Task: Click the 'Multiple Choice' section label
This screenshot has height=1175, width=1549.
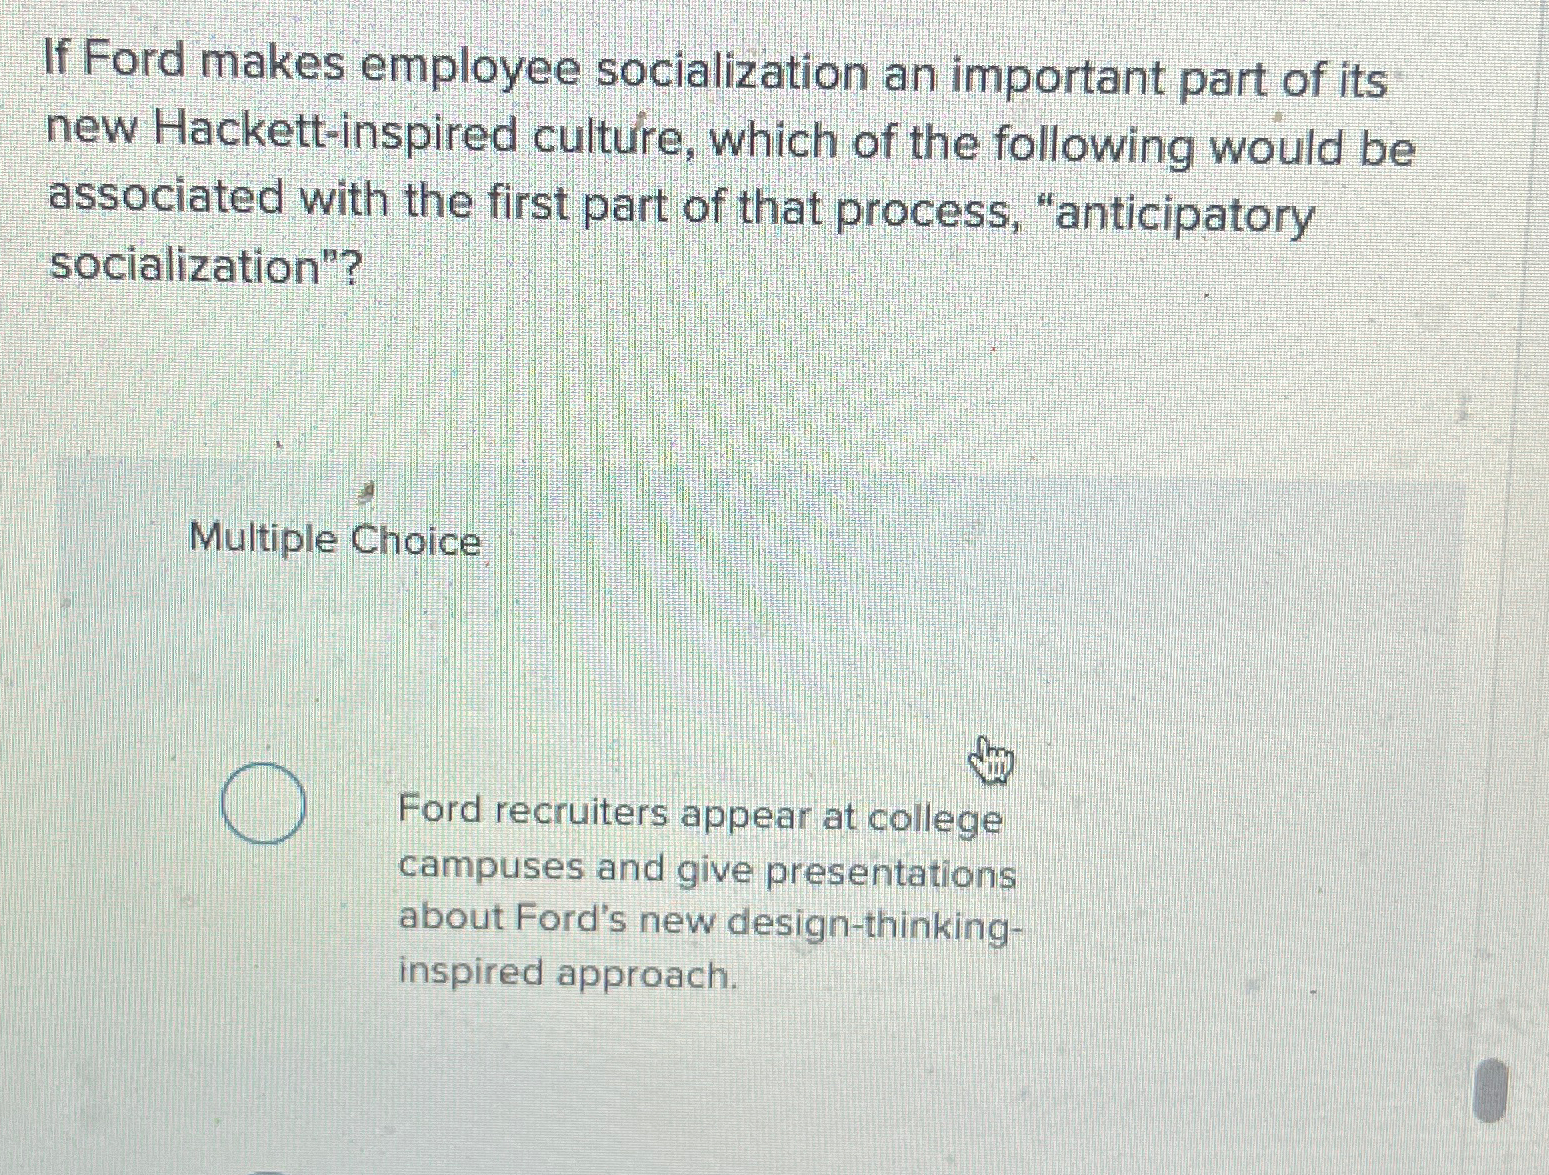Action: 334,540
